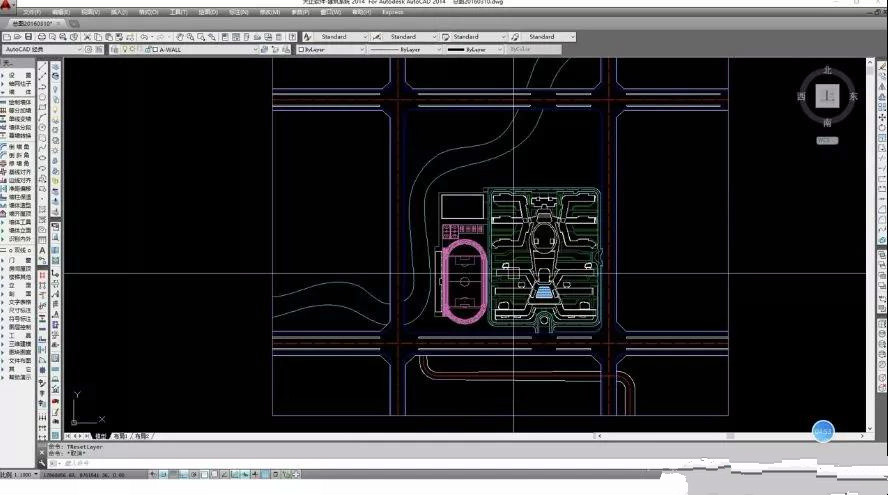Click the 北 (north) compass label
Viewport: 888px width, 495px height.
(826, 70)
